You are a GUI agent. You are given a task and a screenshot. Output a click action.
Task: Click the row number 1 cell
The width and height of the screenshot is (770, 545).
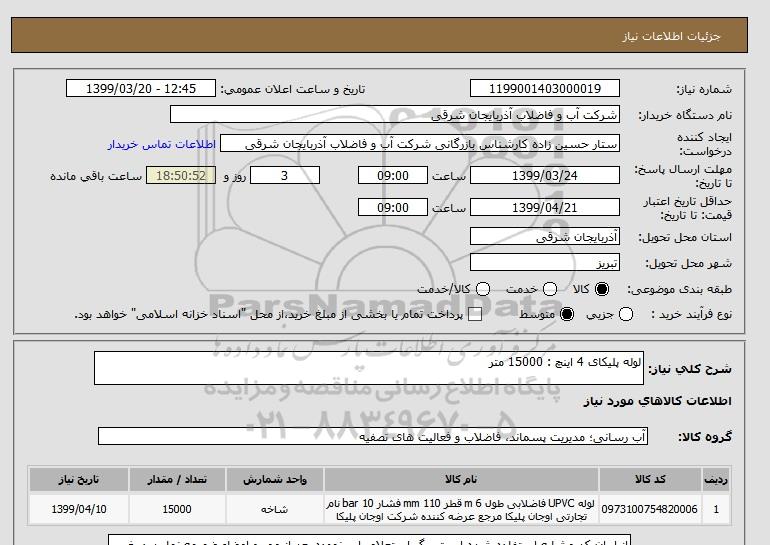coord(716,509)
